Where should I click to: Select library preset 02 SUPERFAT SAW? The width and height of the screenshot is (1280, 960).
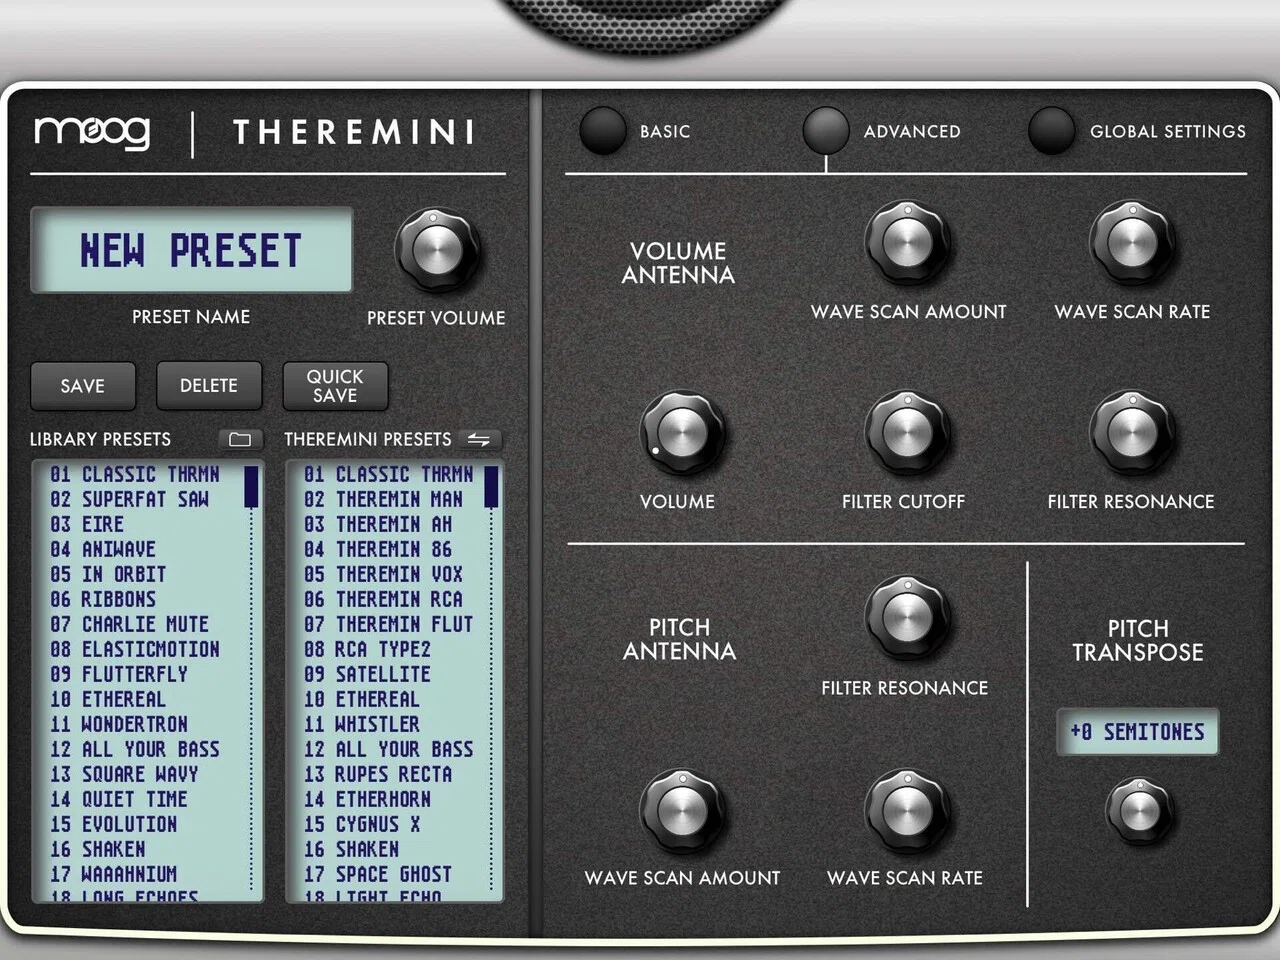click(130, 499)
